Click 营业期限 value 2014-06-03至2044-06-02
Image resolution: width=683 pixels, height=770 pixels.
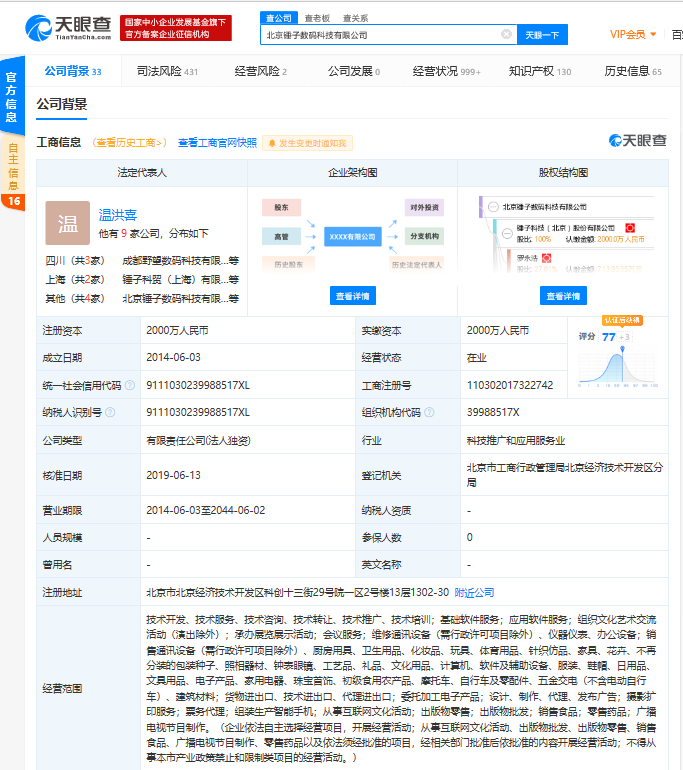pos(206,510)
